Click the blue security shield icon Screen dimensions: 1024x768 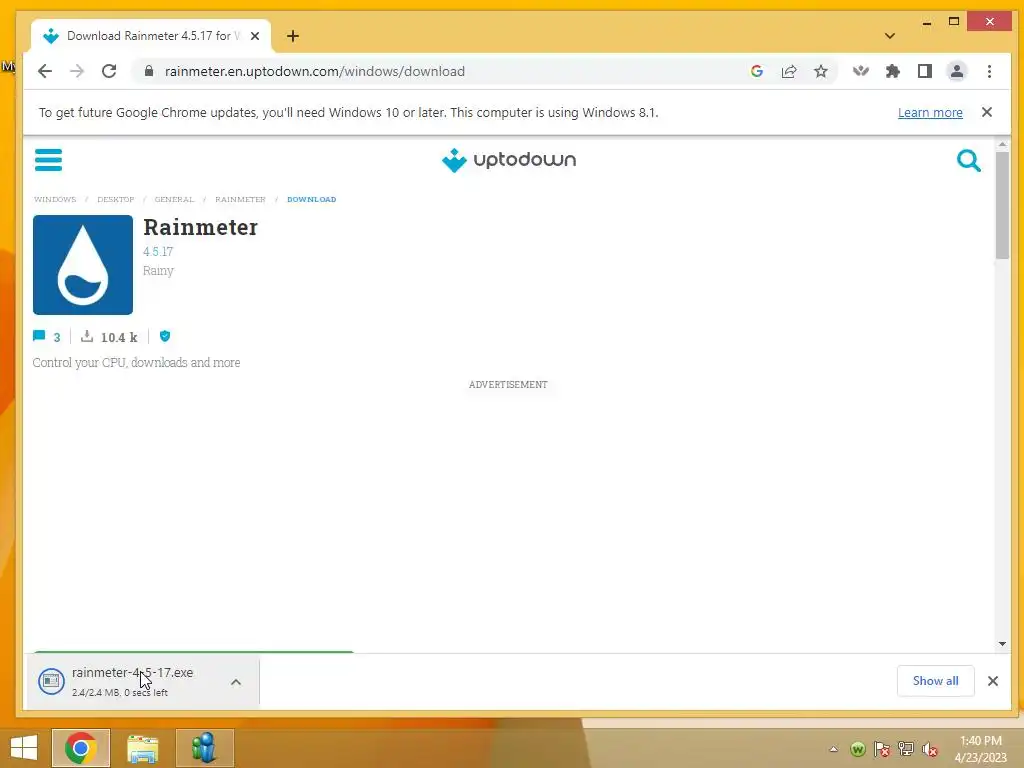coord(165,336)
